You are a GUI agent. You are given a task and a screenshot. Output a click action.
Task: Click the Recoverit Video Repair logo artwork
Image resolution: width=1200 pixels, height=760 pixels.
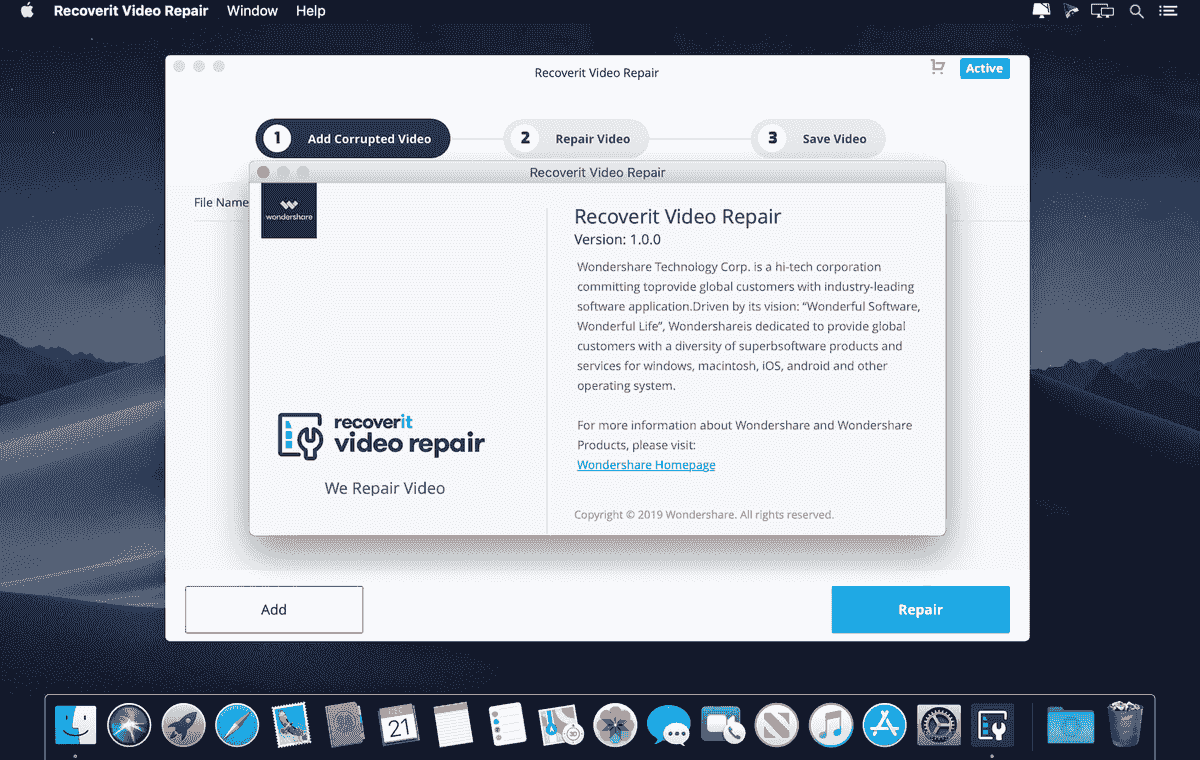click(381, 434)
